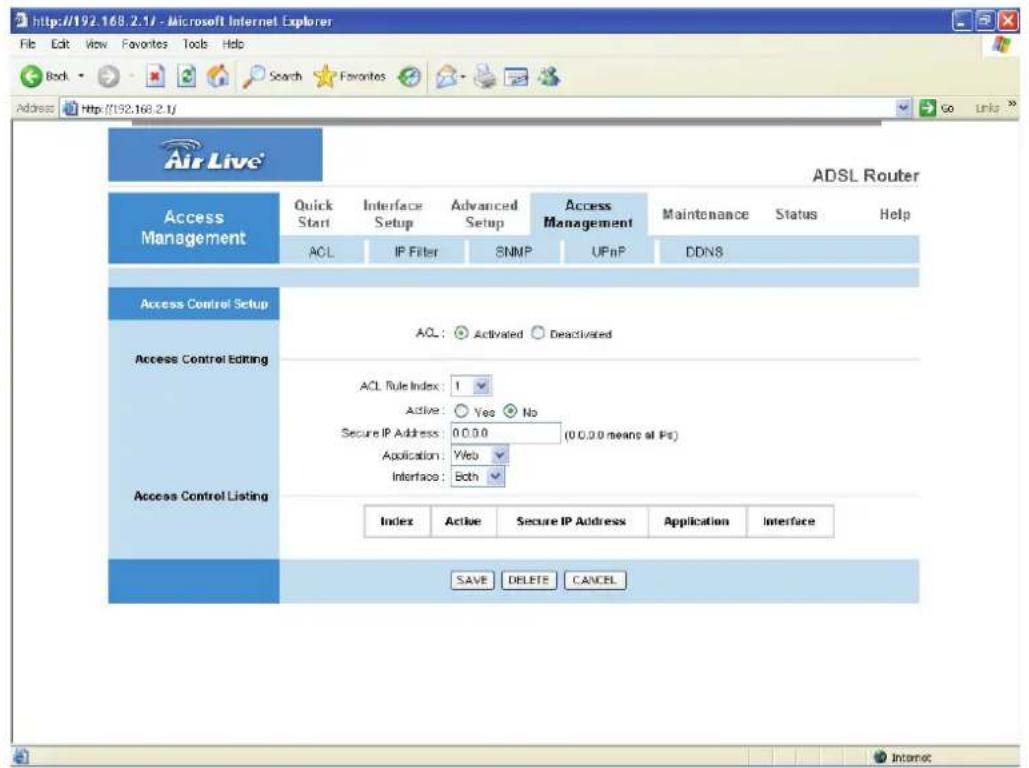Image resolution: width=1029 pixels, height=768 pixels.
Task: Switch to Quick Start tab
Action: coord(314,214)
